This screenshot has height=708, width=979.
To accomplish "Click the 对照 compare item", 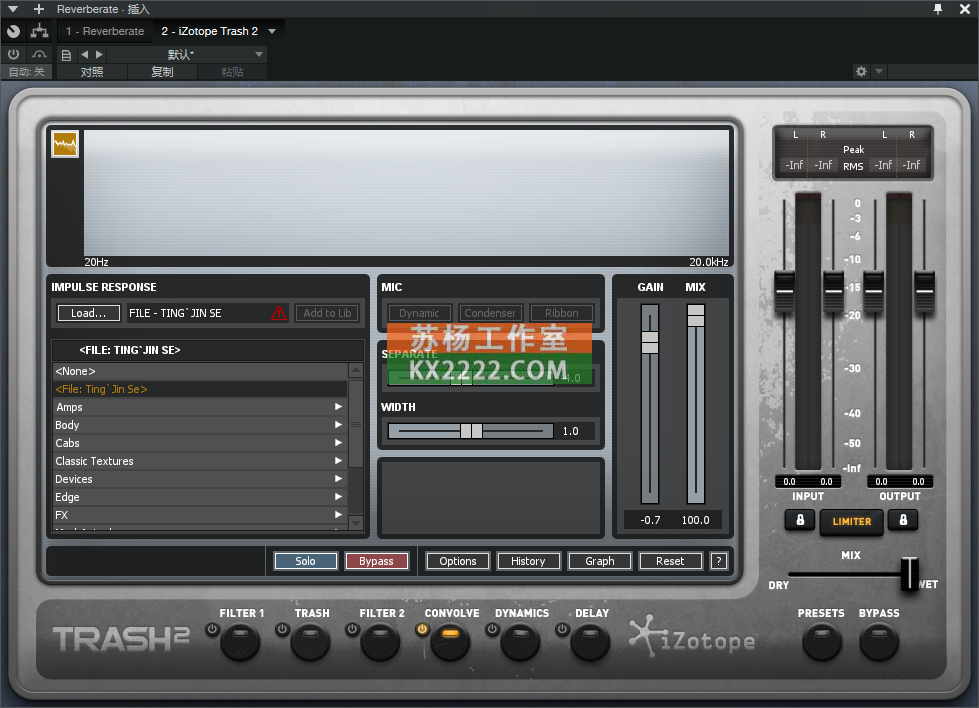I will pos(92,72).
